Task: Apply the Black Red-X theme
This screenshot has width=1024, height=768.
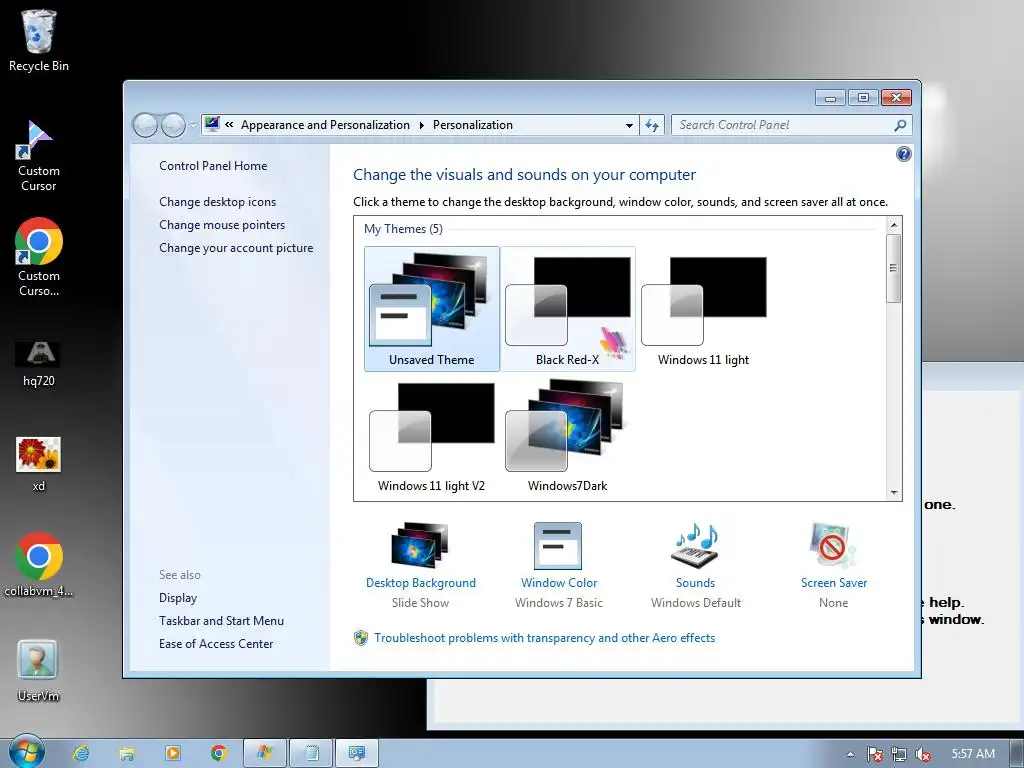Action: [568, 309]
